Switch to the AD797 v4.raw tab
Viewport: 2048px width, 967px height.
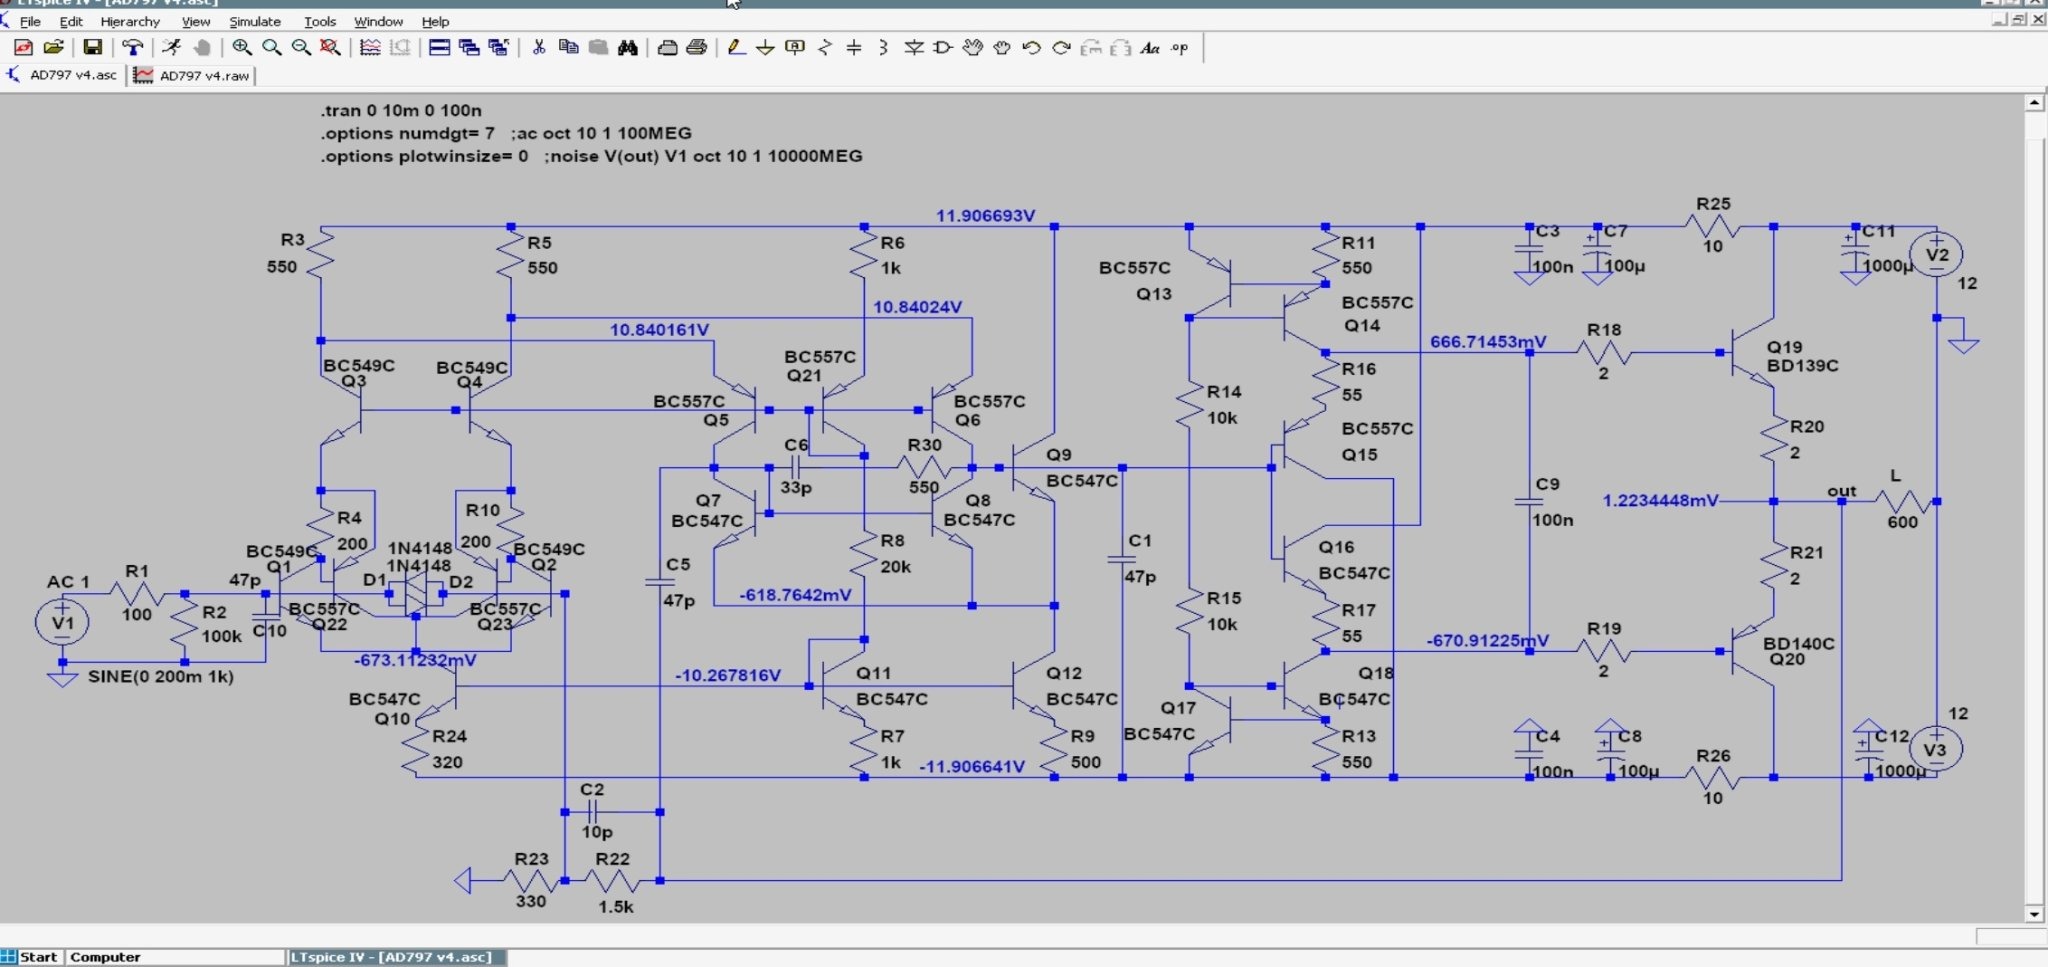pyautogui.click(x=192, y=75)
